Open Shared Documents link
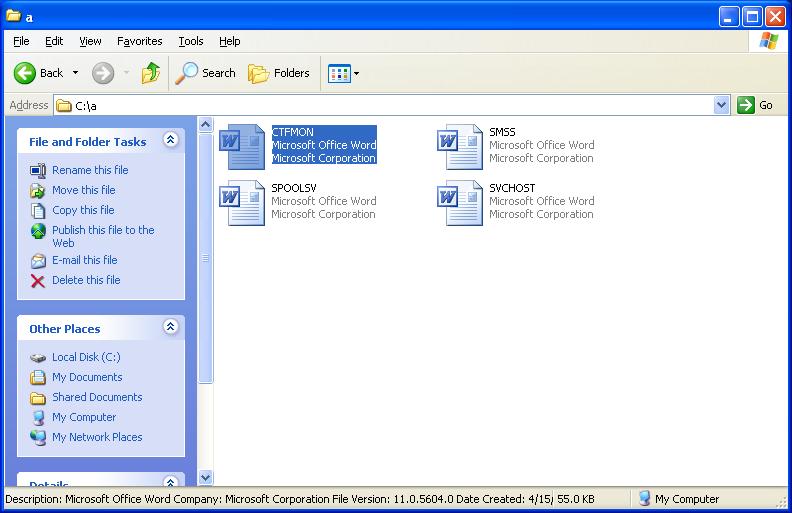Image resolution: width=792 pixels, height=513 pixels. [97, 397]
